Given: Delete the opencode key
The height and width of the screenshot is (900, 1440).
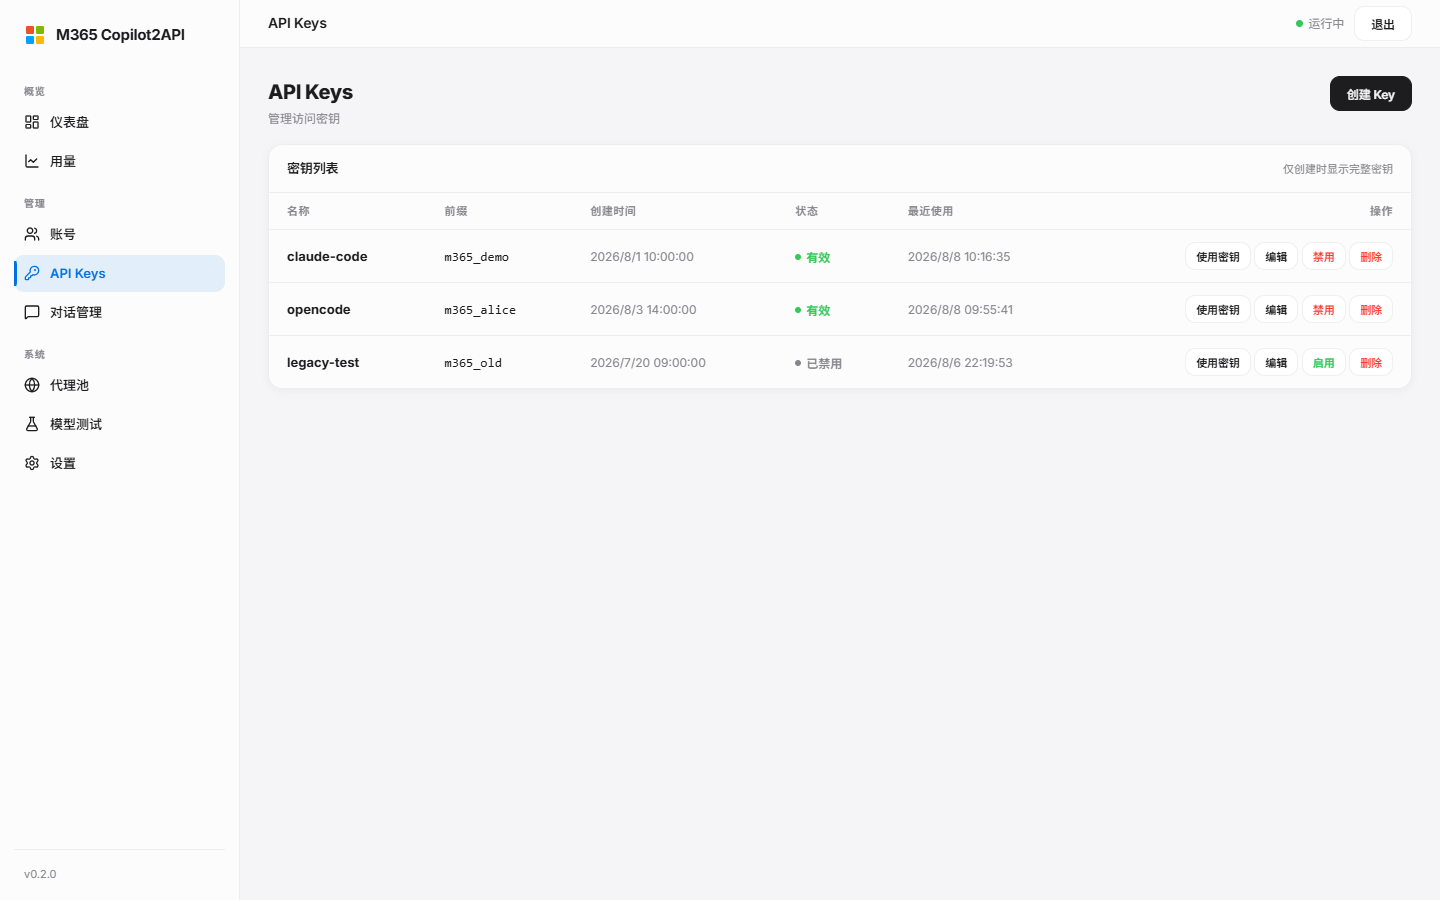Looking at the screenshot, I should point(1371,310).
